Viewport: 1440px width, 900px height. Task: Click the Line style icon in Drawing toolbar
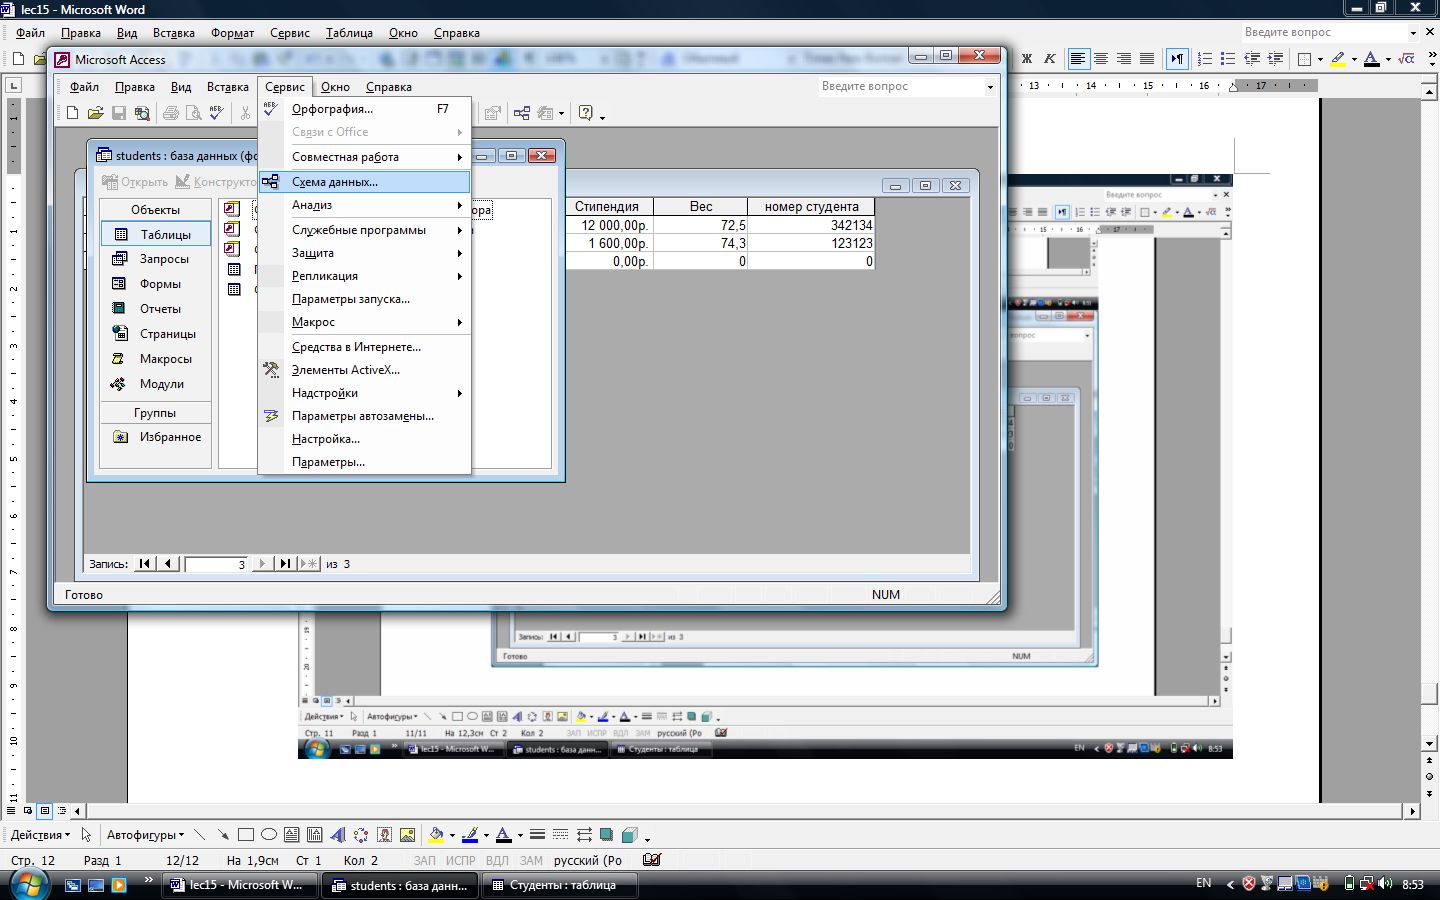(537, 834)
